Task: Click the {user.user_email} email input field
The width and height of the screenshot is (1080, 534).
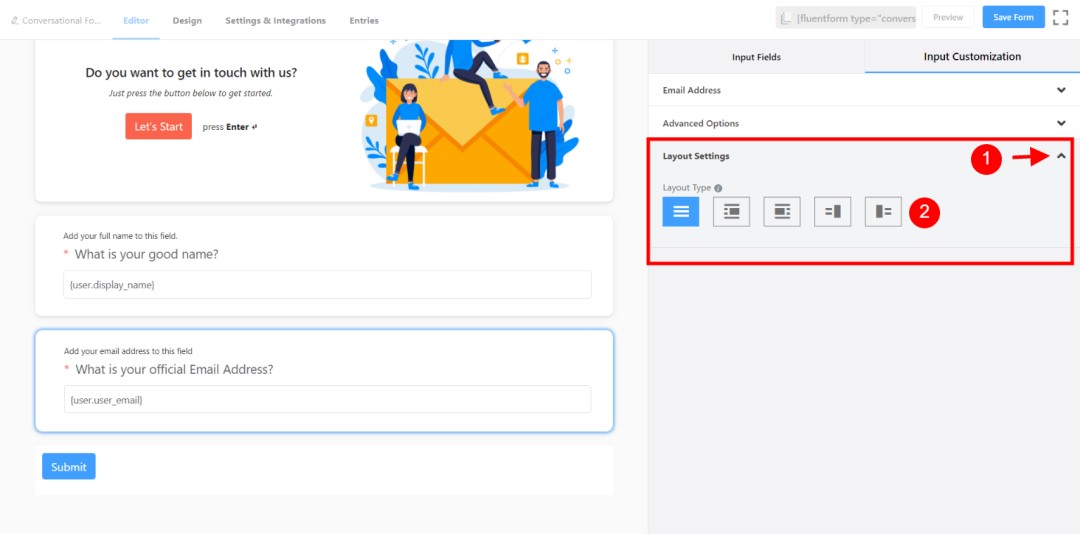Action: 327,399
